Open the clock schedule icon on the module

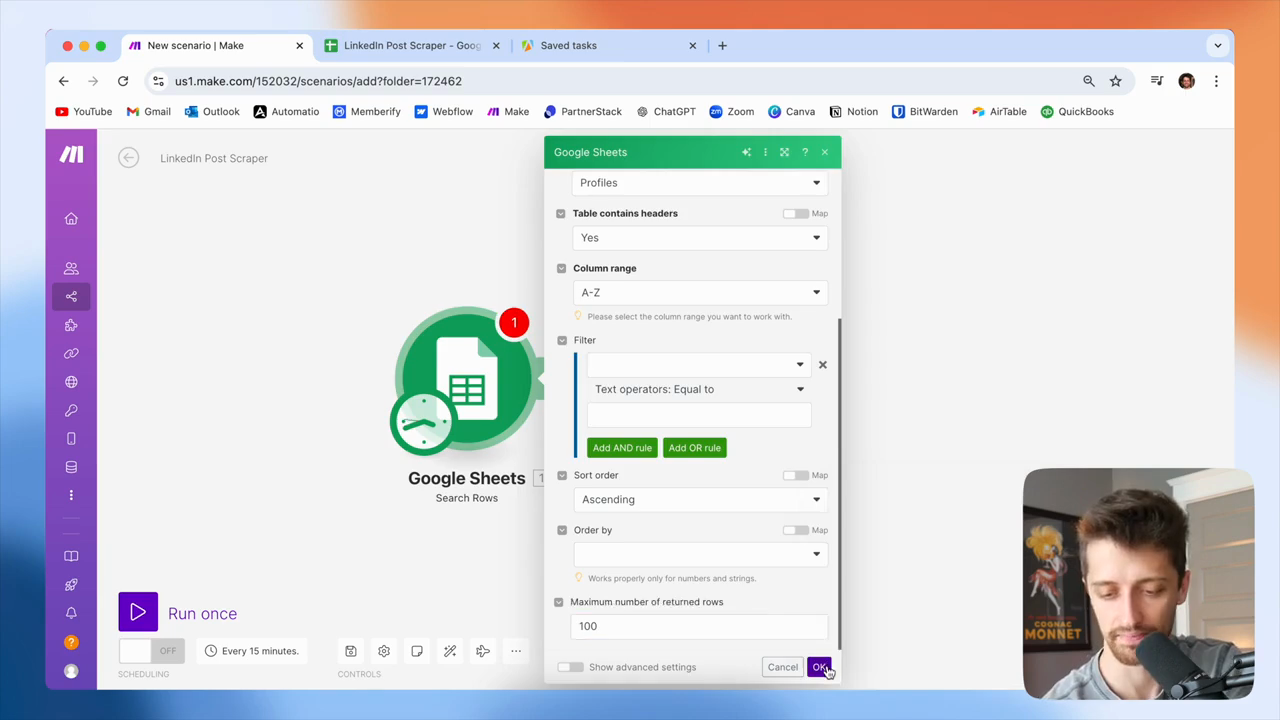(x=423, y=424)
